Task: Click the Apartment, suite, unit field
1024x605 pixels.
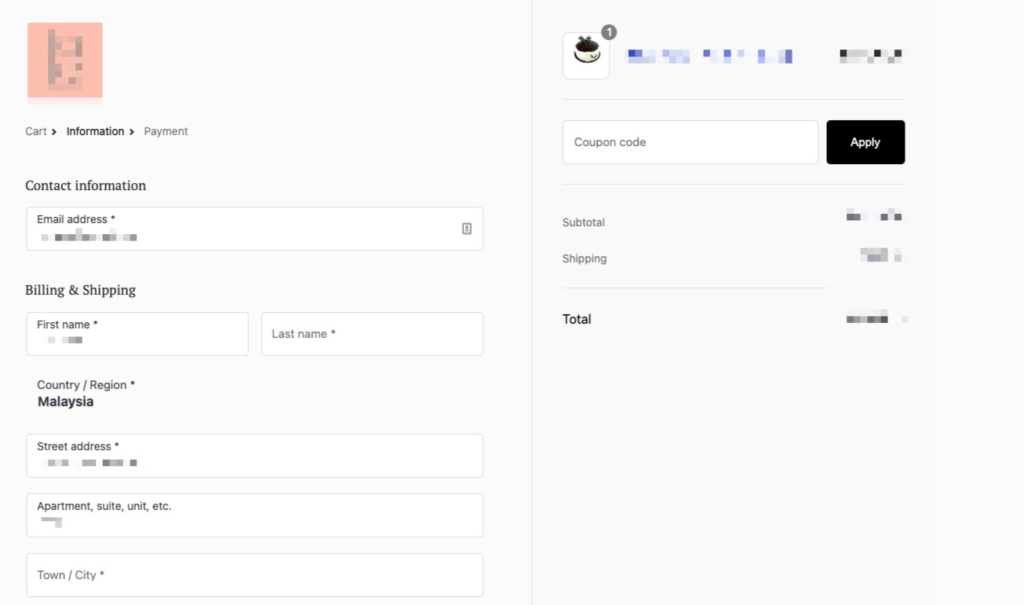Action: [254, 515]
